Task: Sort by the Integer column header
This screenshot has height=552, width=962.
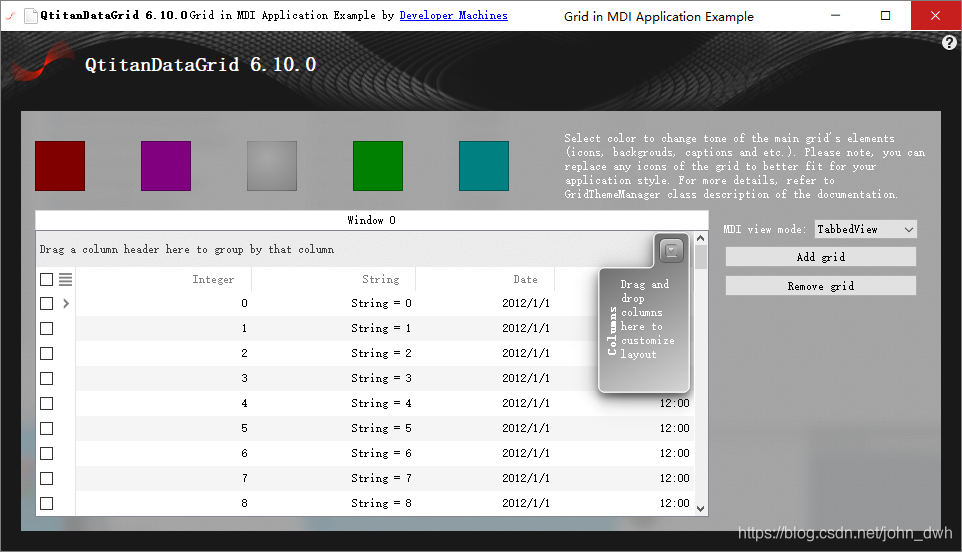Action: click(x=163, y=280)
